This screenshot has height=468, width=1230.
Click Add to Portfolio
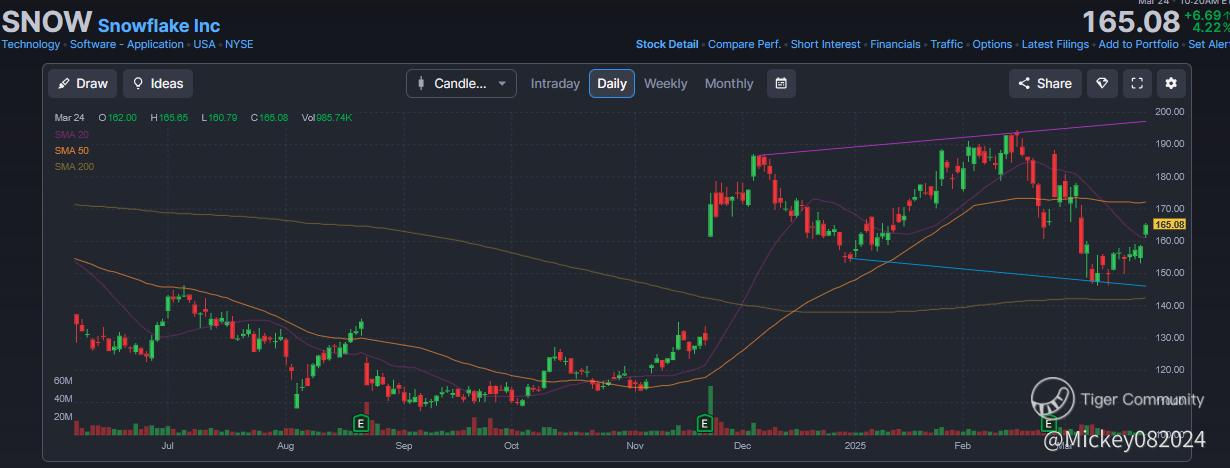(1138, 44)
